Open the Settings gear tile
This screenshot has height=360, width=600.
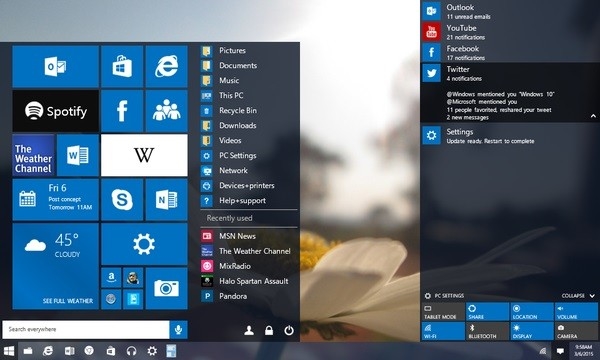(x=144, y=244)
